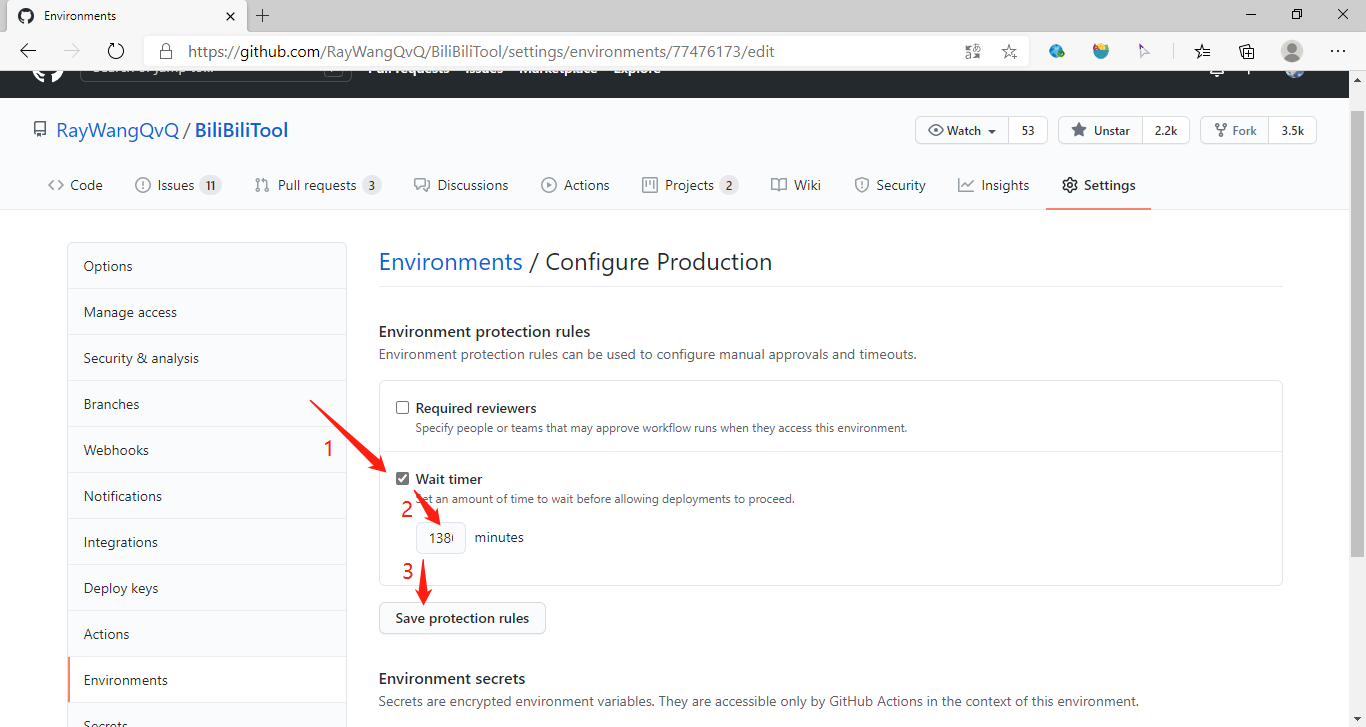The width and height of the screenshot is (1366, 727).
Task: Open the Pull requests tab
Action: coord(317,185)
